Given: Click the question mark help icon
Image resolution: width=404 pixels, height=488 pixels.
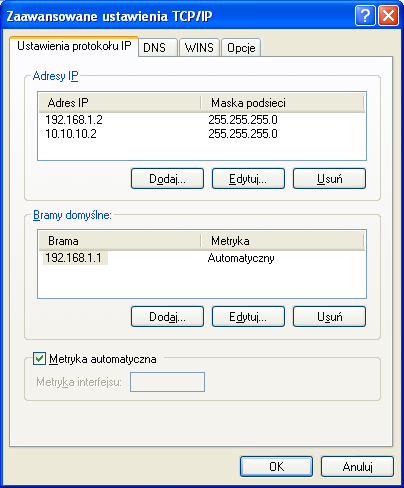Looking at the screenshot, I should tap(365, 16).
